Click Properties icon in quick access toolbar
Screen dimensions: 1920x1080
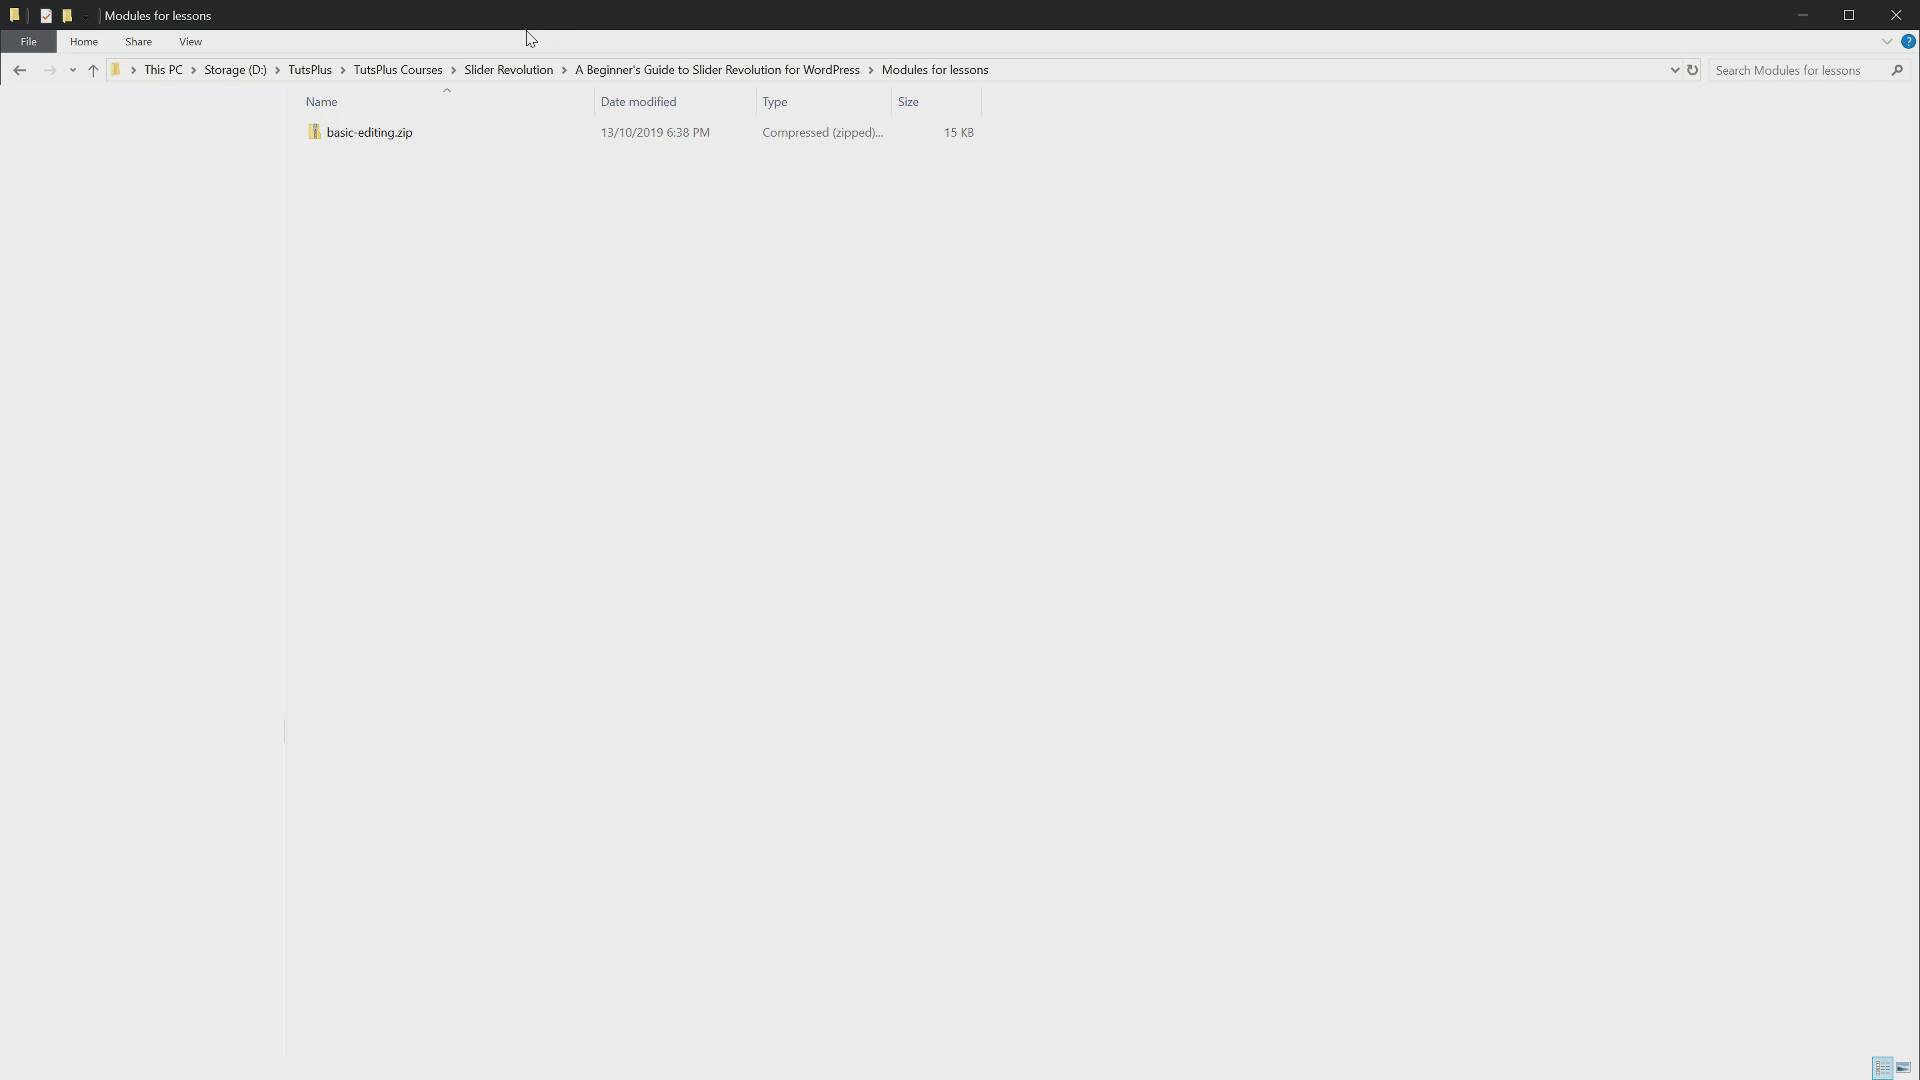(46, 15)
